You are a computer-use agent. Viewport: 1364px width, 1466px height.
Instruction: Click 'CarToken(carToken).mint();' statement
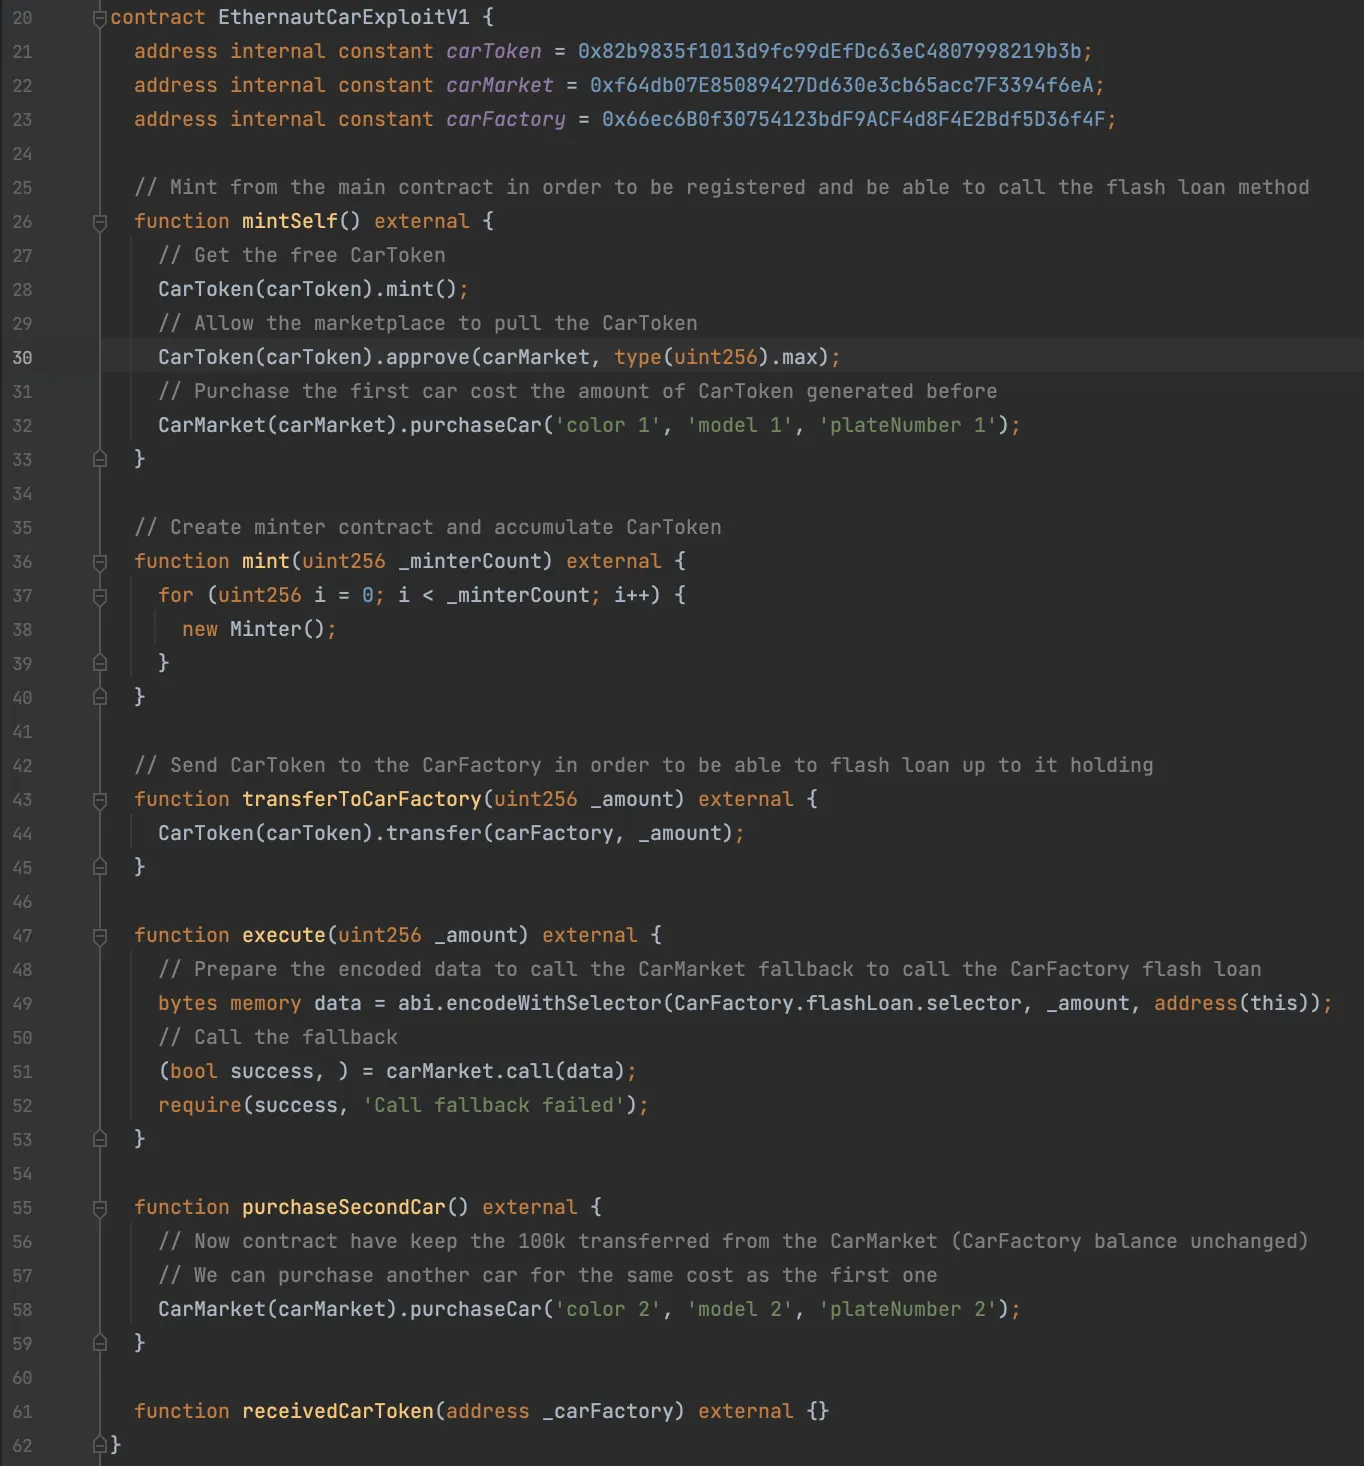click(x=314, y=289)
